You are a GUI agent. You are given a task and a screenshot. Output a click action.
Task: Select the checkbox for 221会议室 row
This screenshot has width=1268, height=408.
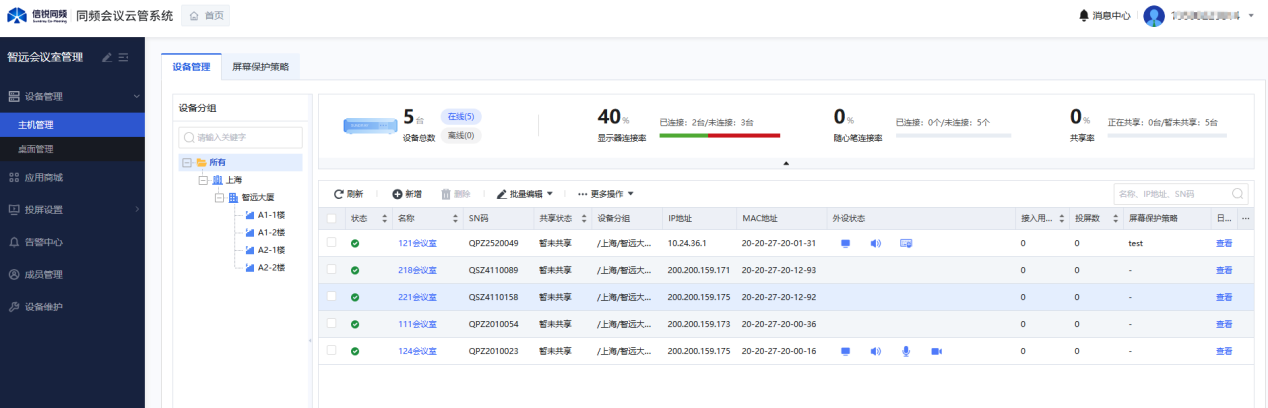[332, 297]
